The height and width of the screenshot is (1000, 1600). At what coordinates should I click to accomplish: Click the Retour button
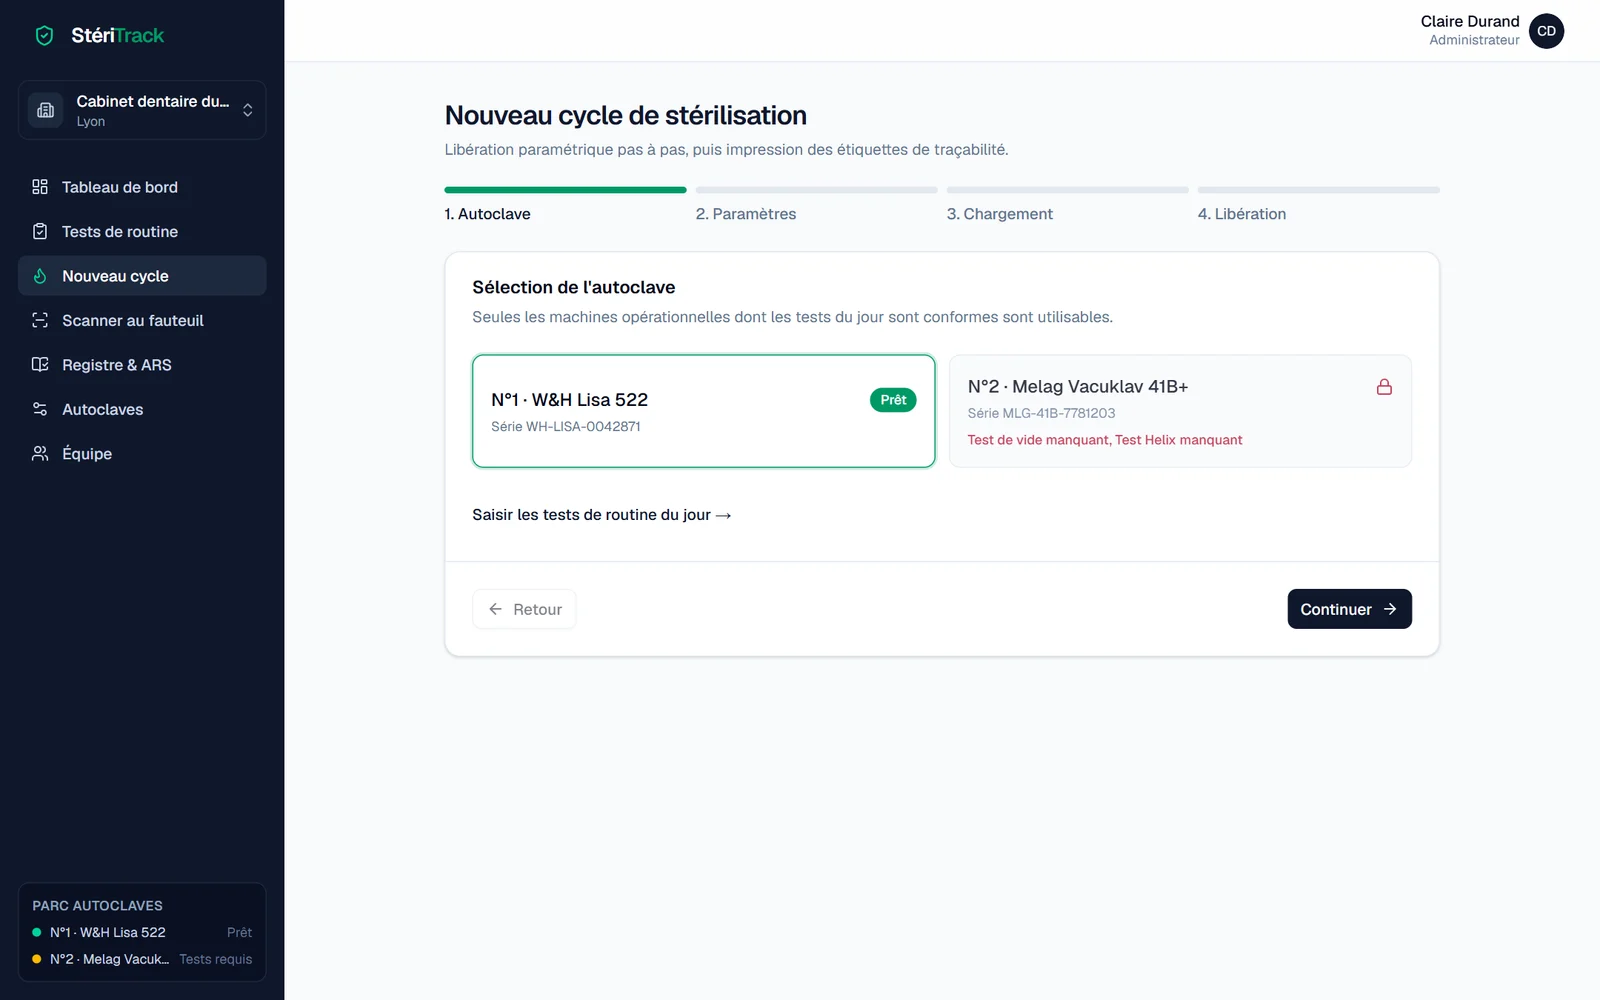tap(524, 609)
